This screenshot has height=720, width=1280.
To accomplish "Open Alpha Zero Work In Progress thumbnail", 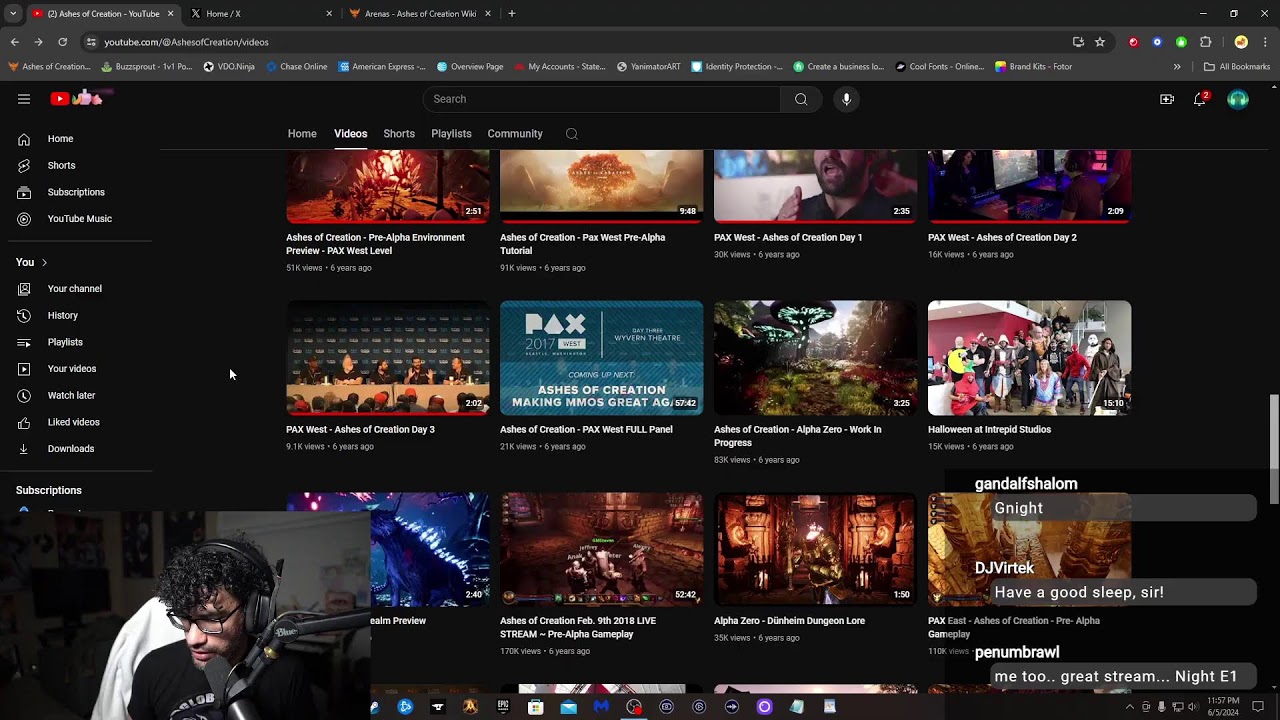I will pyautogui.click(x=816, y=358).
